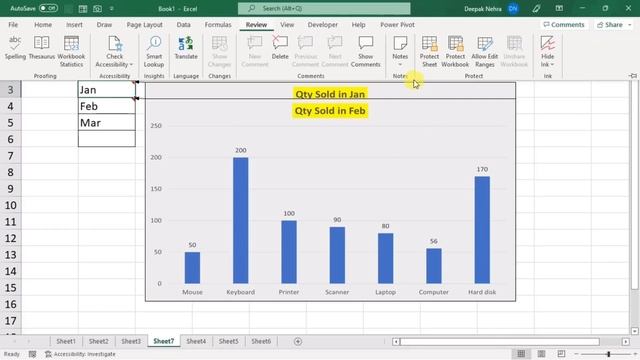Click Protect Workbook
640x360 pixels.
(x=455, y=51)
